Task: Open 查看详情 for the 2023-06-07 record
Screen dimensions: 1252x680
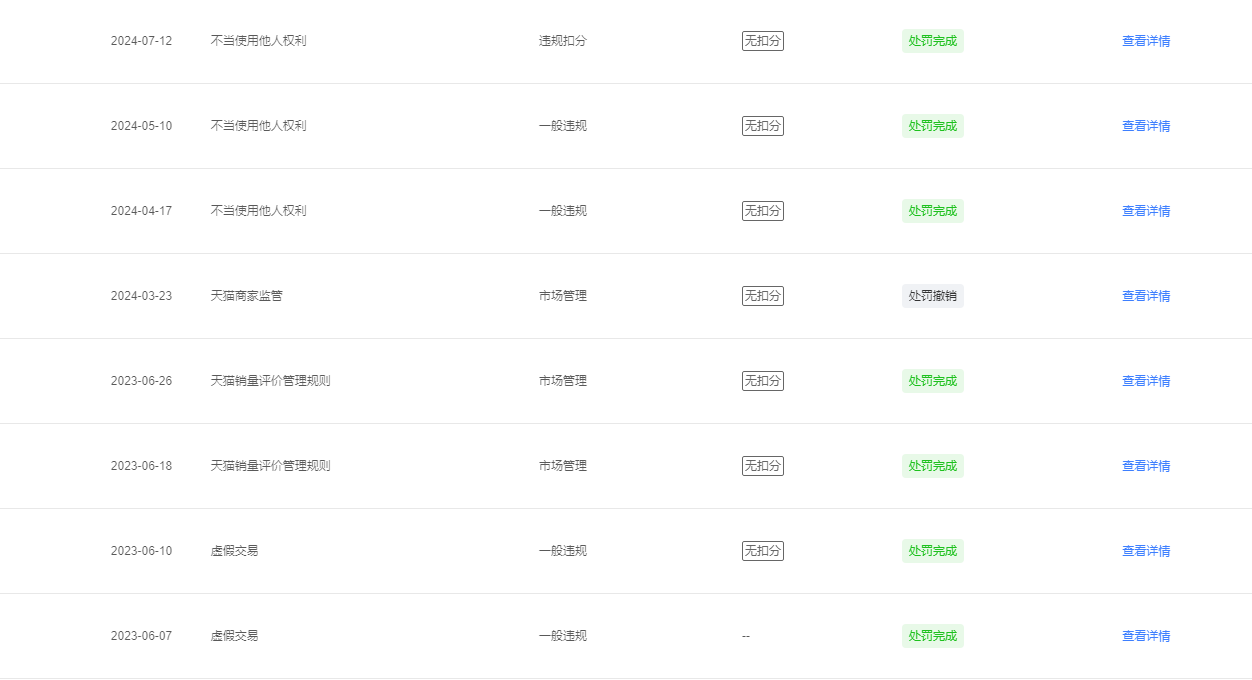Action: click(x=1146, y=636)
